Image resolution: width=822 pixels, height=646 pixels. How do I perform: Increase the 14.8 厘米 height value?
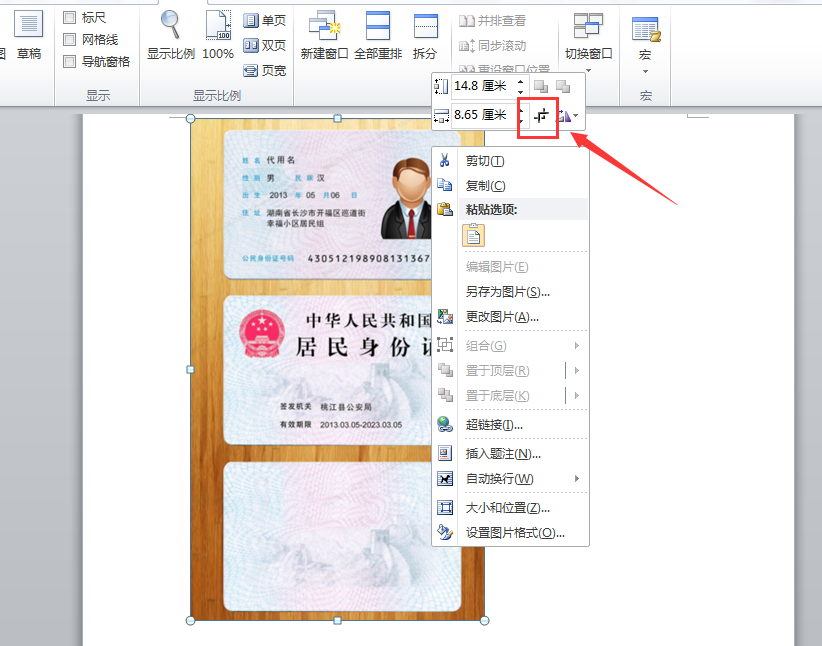point(520,81)
